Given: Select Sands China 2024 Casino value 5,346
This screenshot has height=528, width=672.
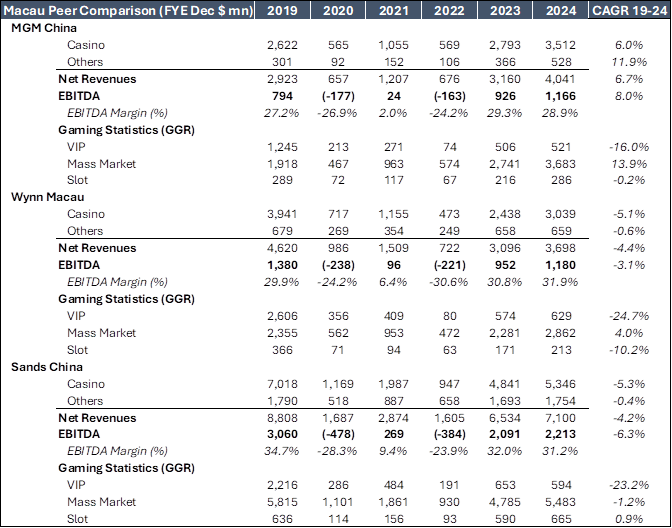Looking at the screenshot, I should pyautogui.click(x=561, y=384).
